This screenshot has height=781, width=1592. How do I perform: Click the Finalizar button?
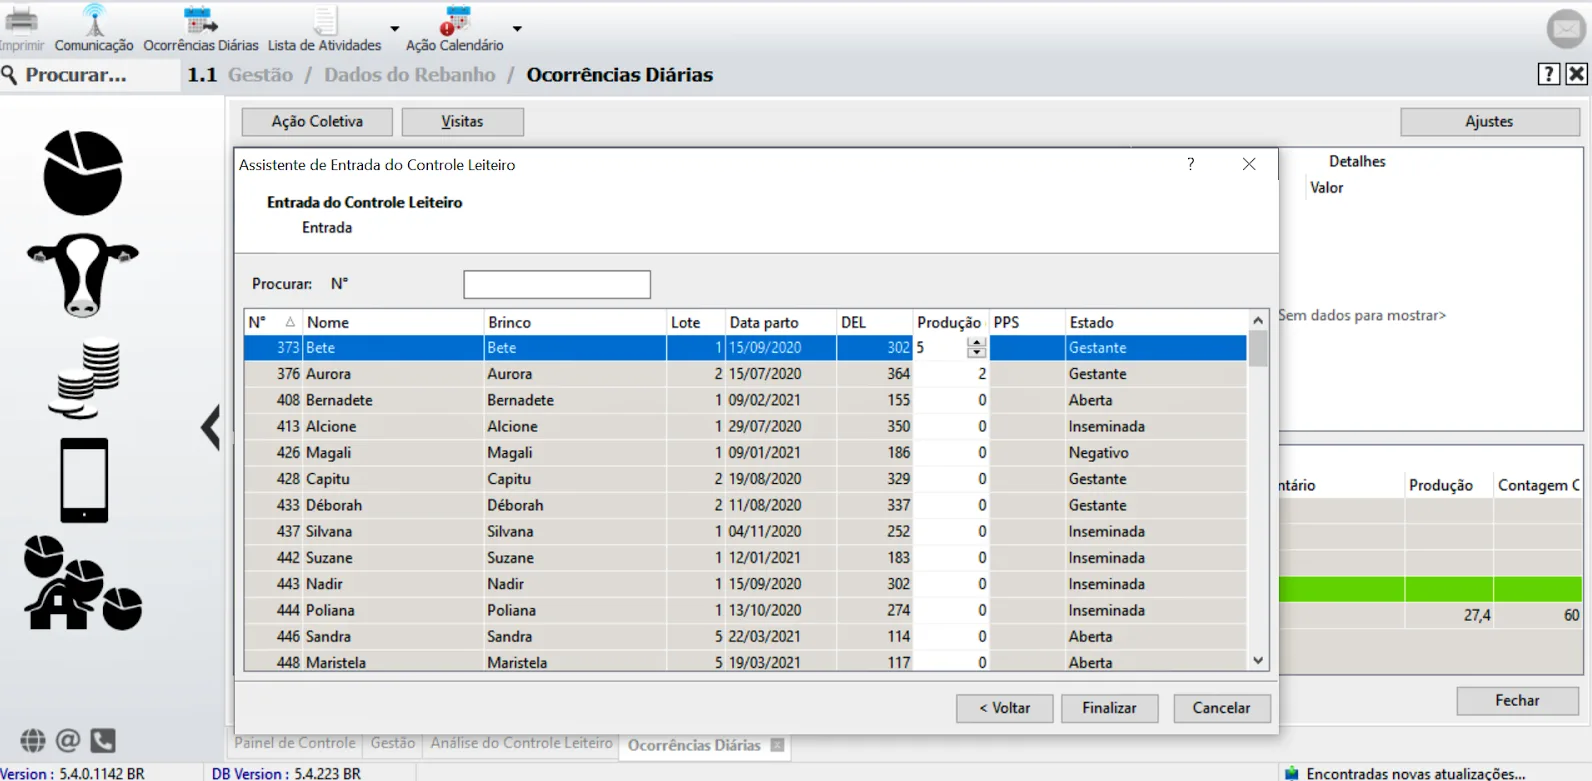pos(1109,708)
